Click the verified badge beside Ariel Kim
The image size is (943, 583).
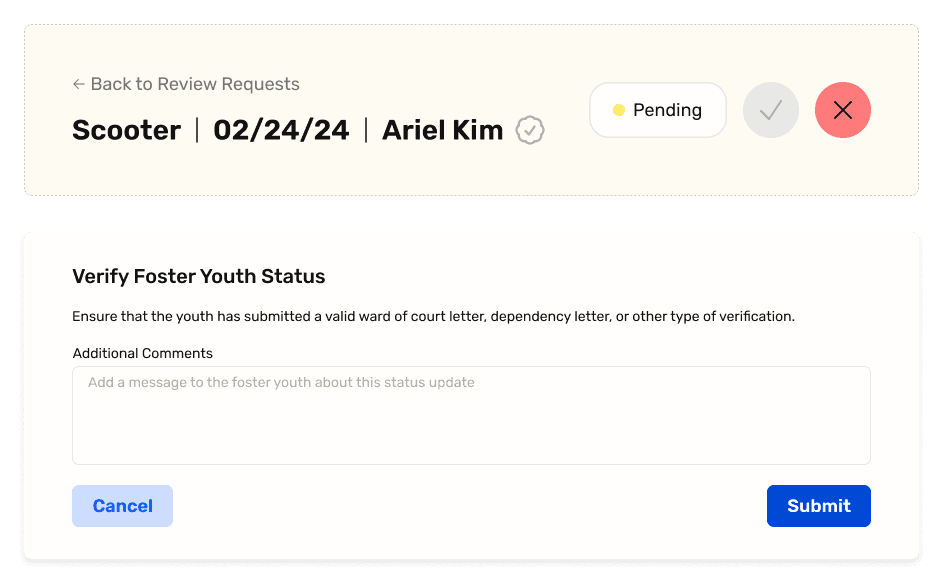click(x=530, y=130)
